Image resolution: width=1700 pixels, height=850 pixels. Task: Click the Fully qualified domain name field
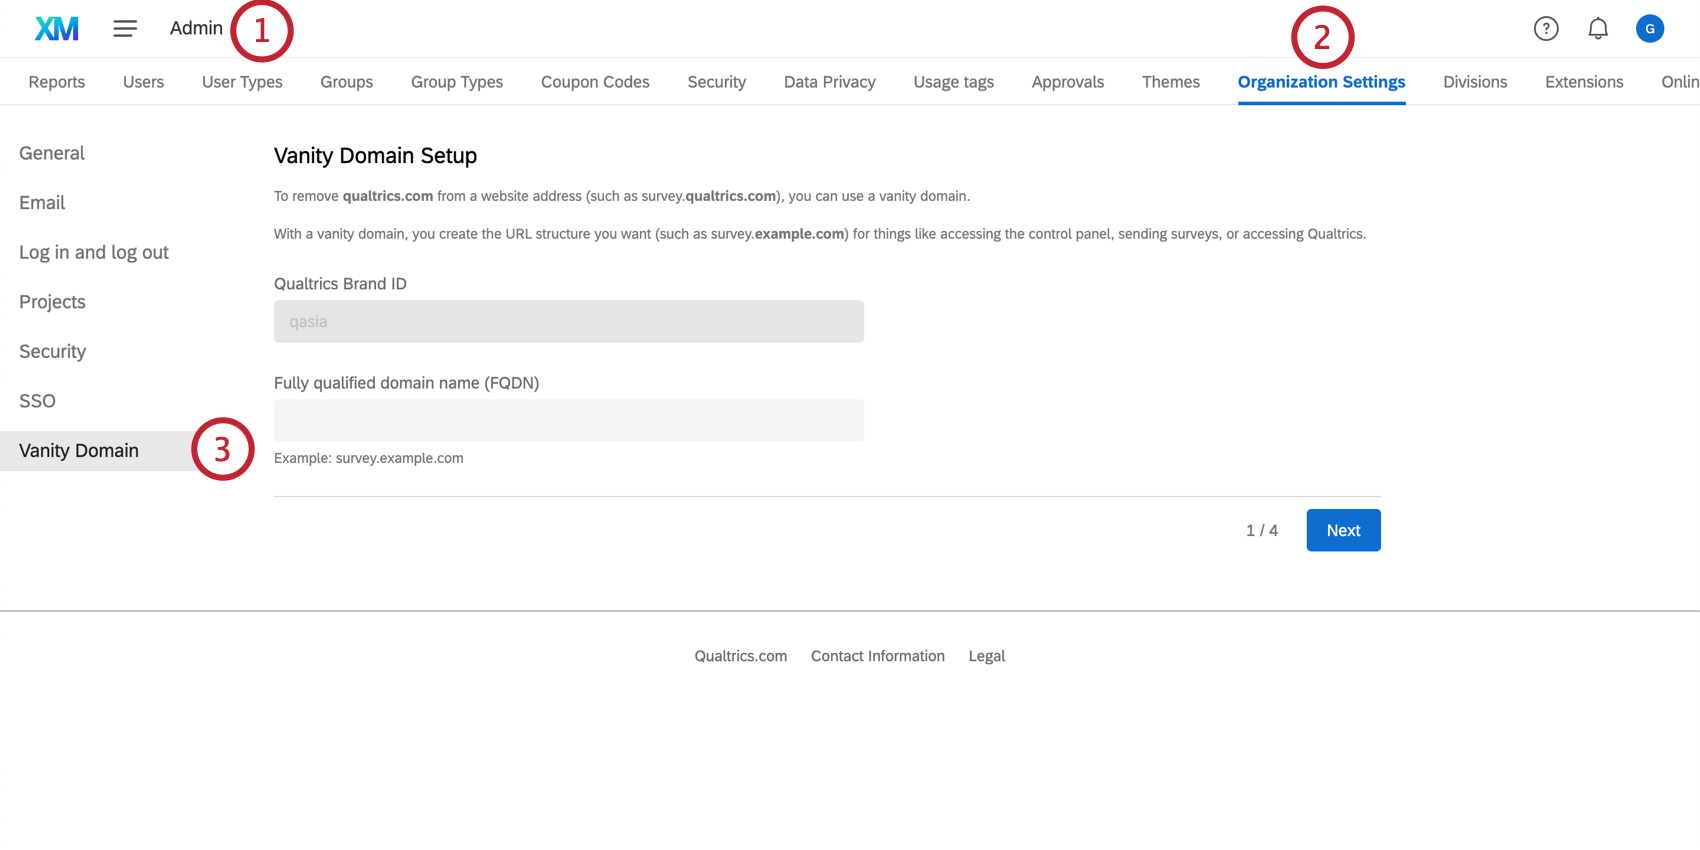pos(568,421)
